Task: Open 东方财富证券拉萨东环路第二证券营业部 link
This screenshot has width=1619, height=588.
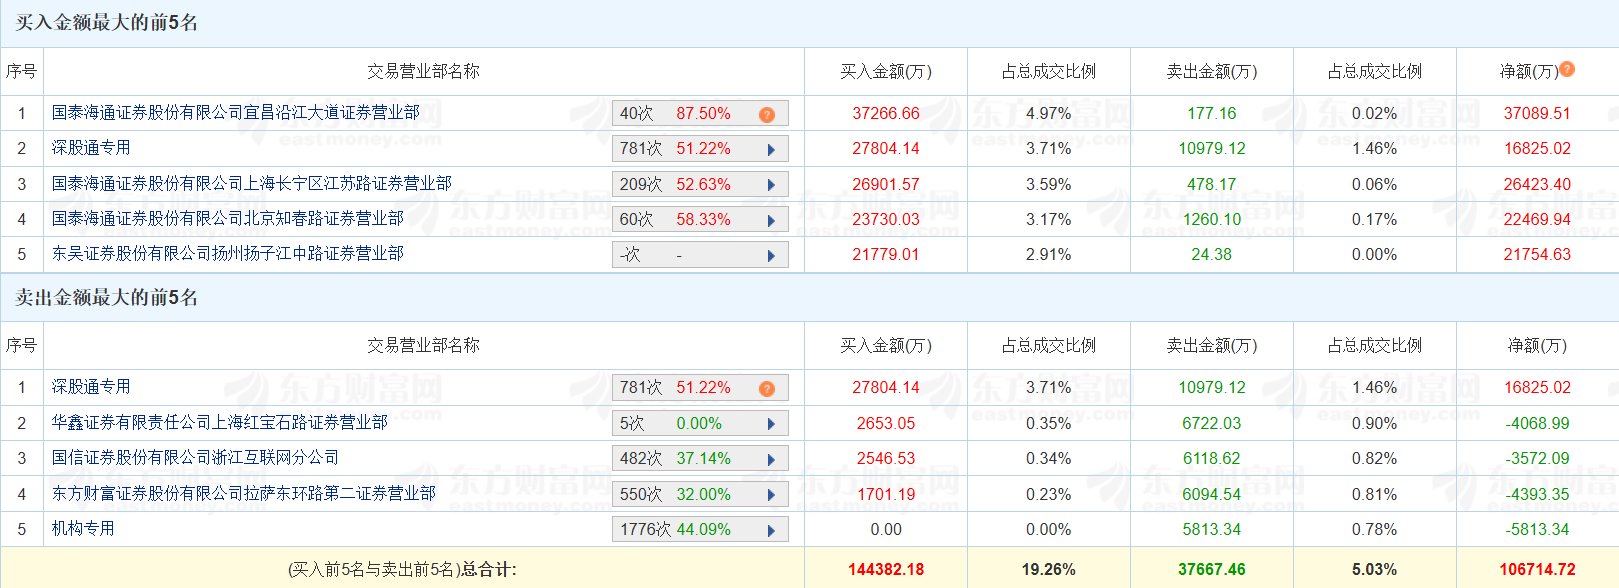Action: click(x=244, y=494)
